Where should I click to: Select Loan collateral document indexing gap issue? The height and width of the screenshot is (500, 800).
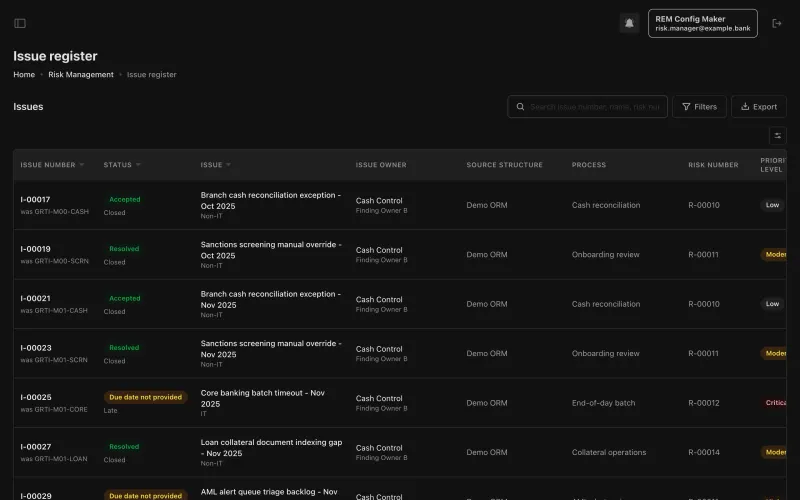click(x=271, y=448)
